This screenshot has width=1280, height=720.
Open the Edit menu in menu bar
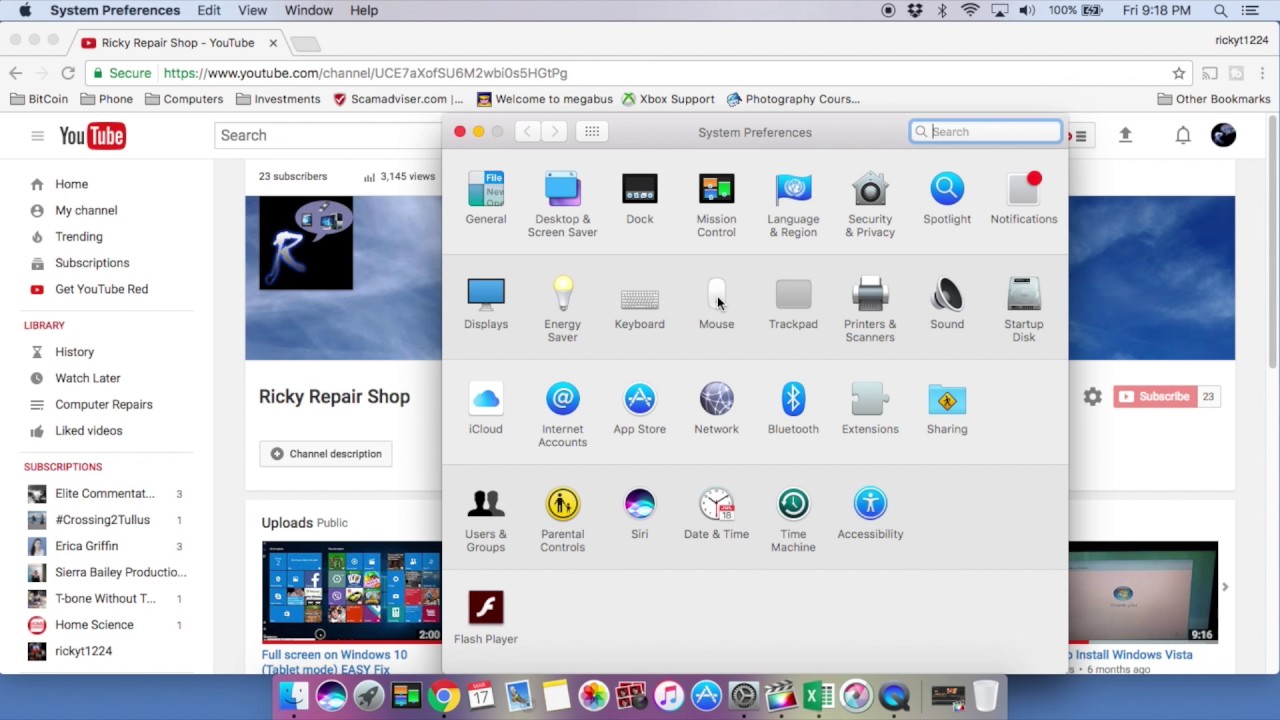pyautogui.click(x=209, y=10)
